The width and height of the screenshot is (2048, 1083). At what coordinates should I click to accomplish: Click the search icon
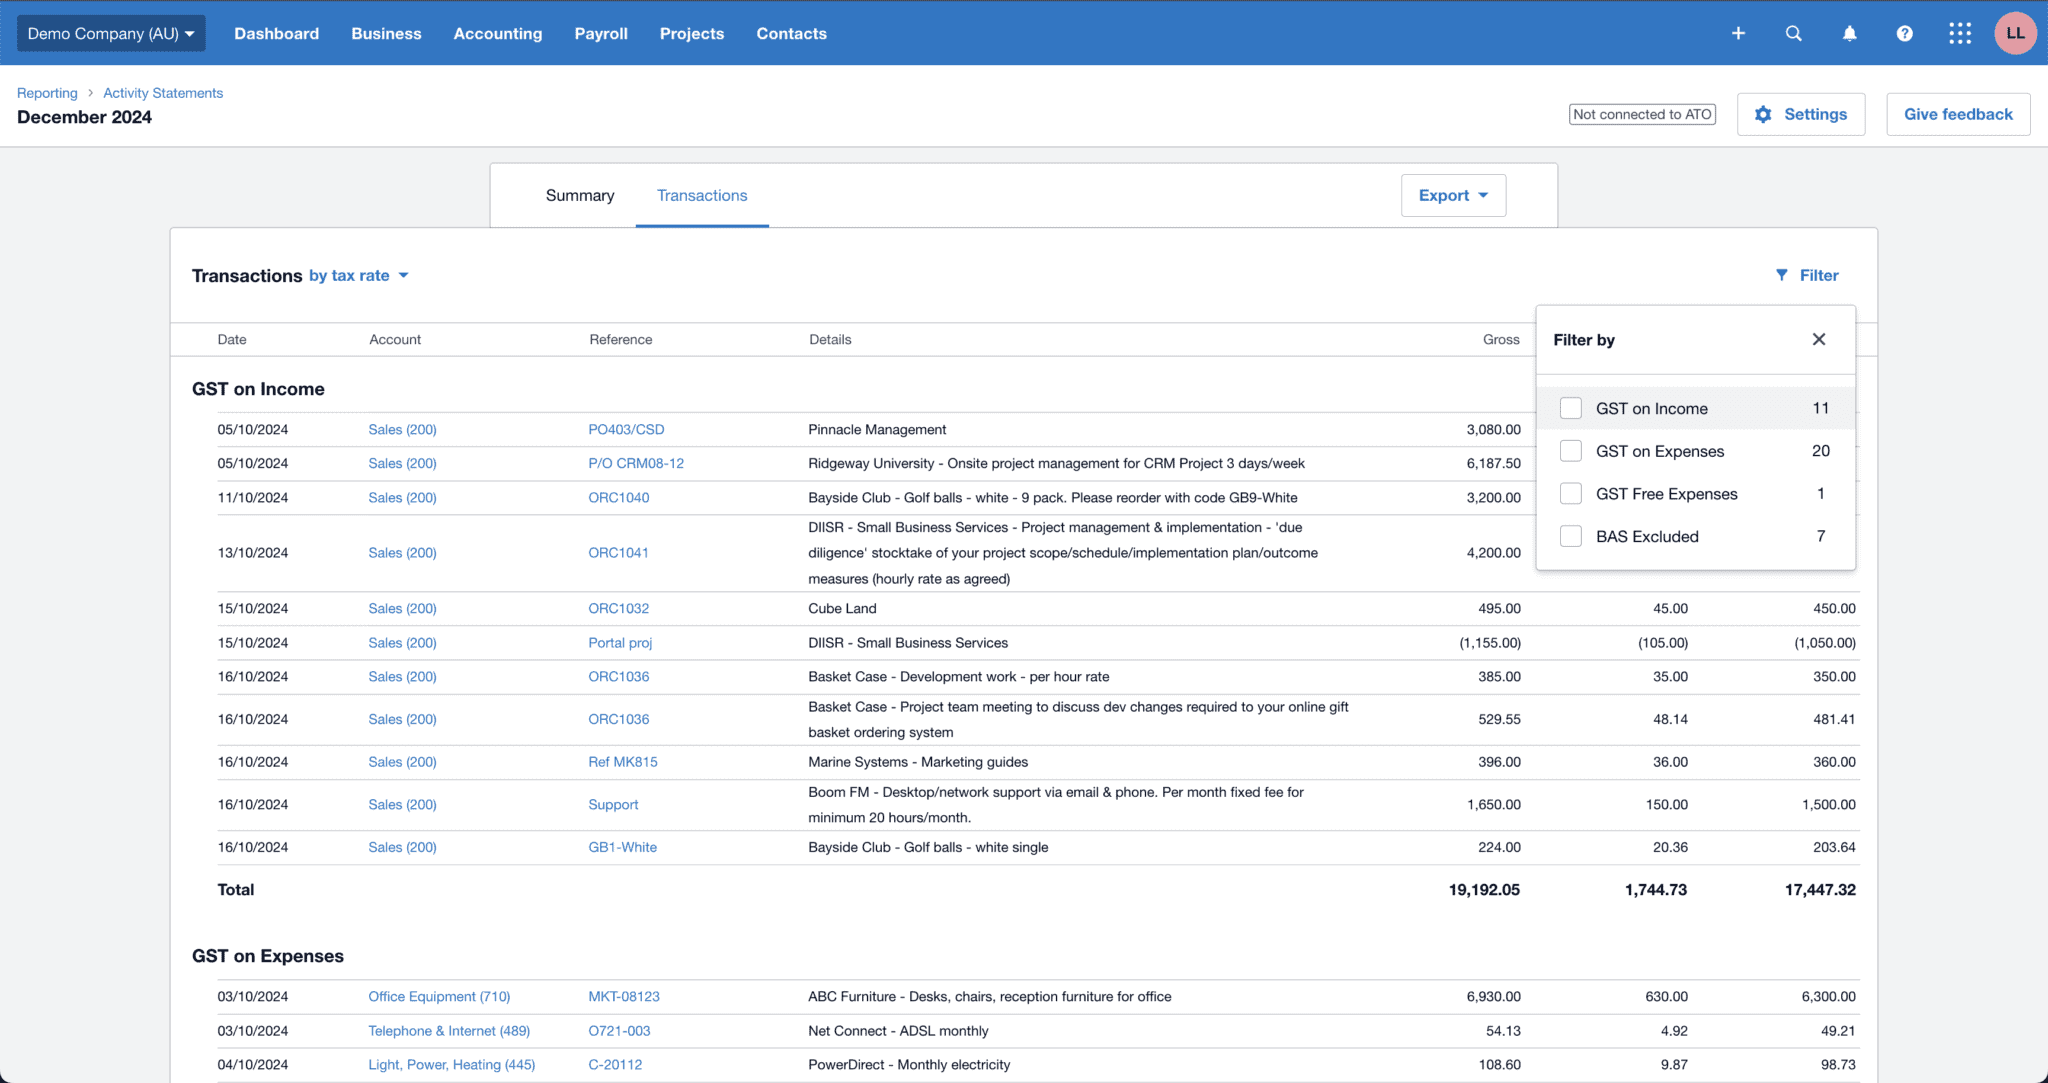1793,33
